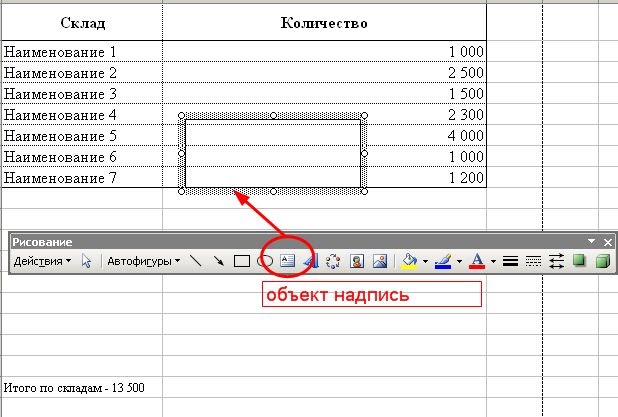Insert a WordArt object

(x=311, y=261)
